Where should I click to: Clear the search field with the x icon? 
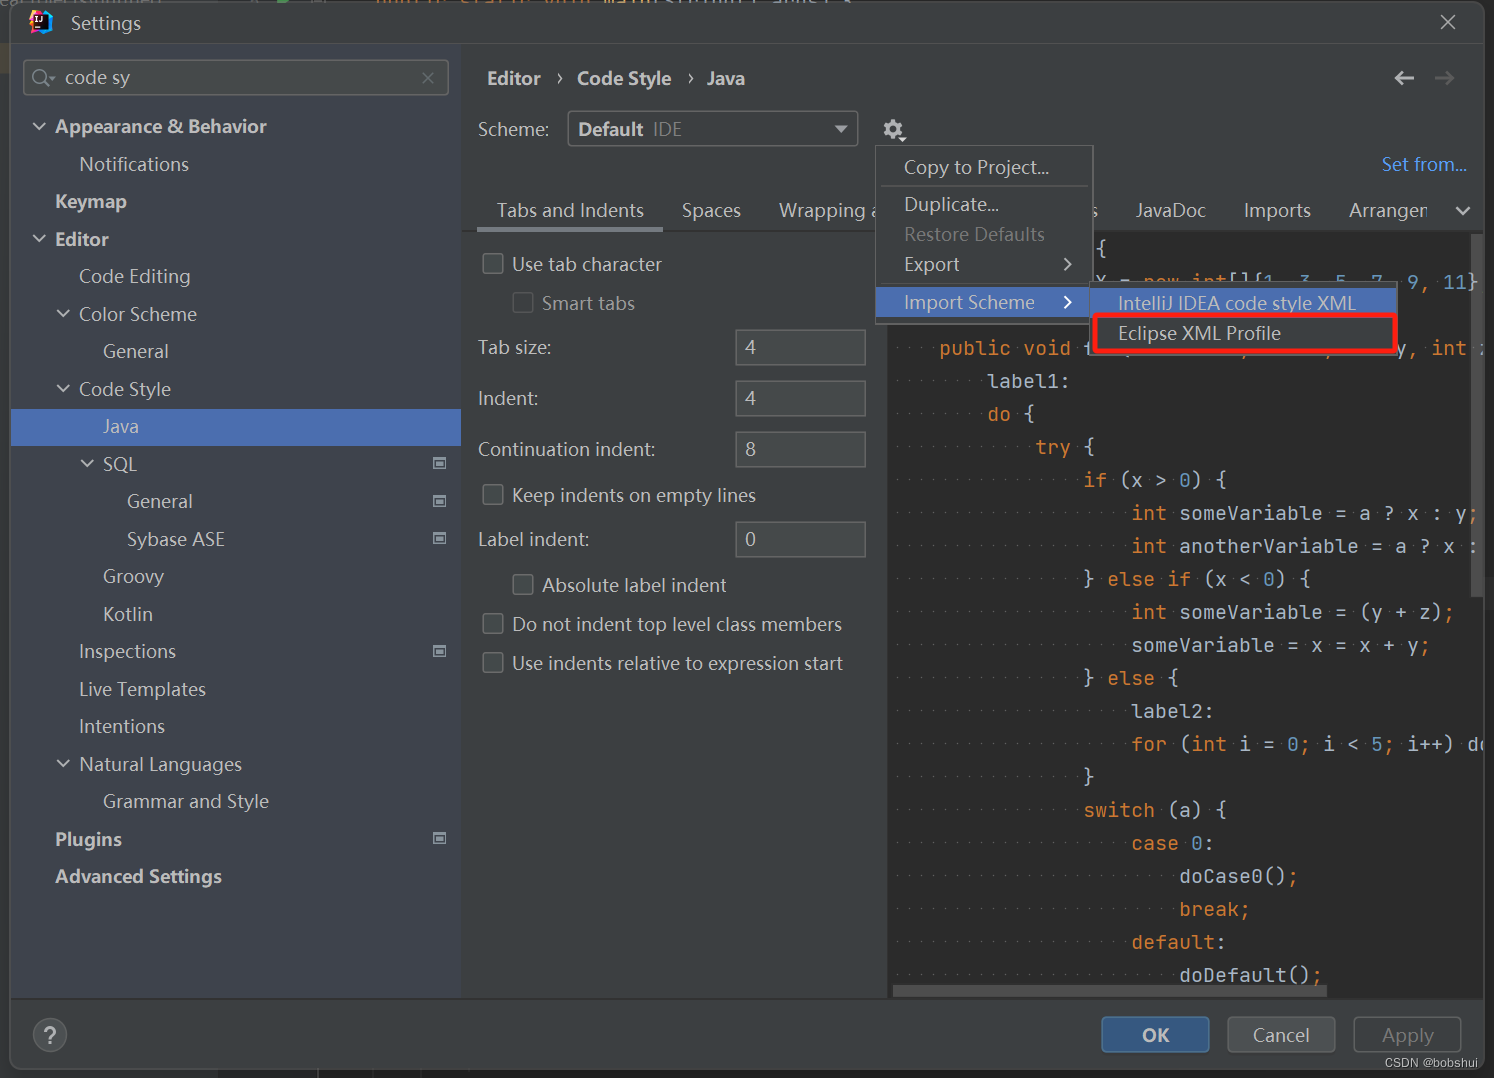coord(428,78)
